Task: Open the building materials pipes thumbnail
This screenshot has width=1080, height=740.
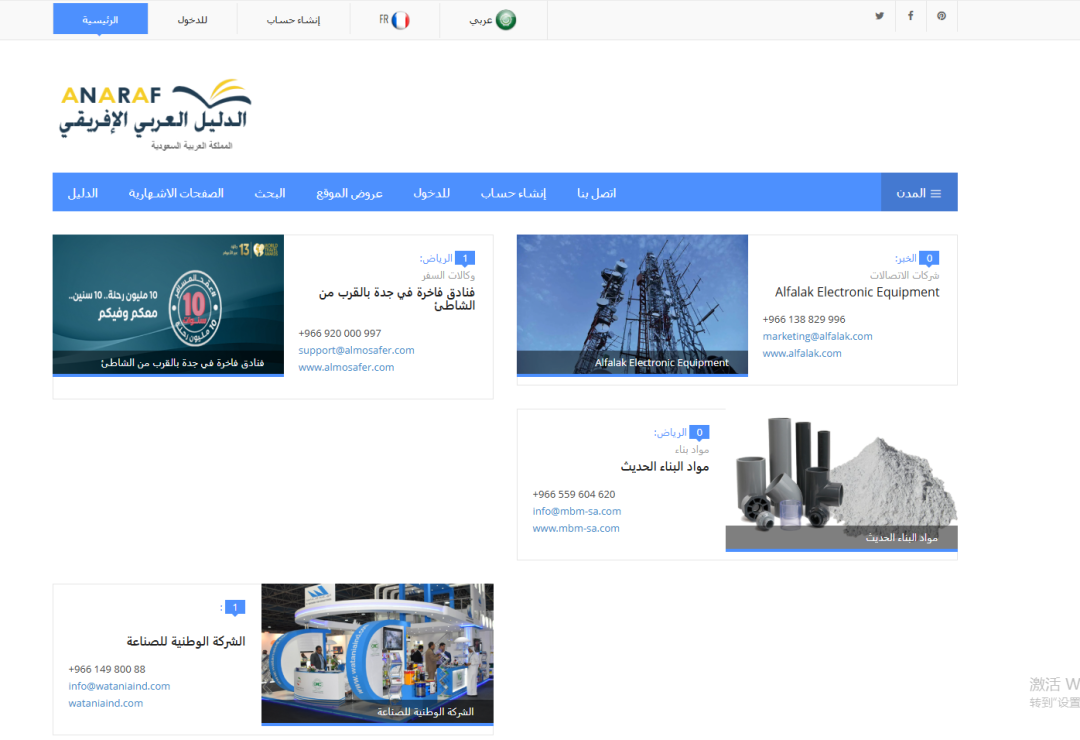Action: click(x=841, y=480)
